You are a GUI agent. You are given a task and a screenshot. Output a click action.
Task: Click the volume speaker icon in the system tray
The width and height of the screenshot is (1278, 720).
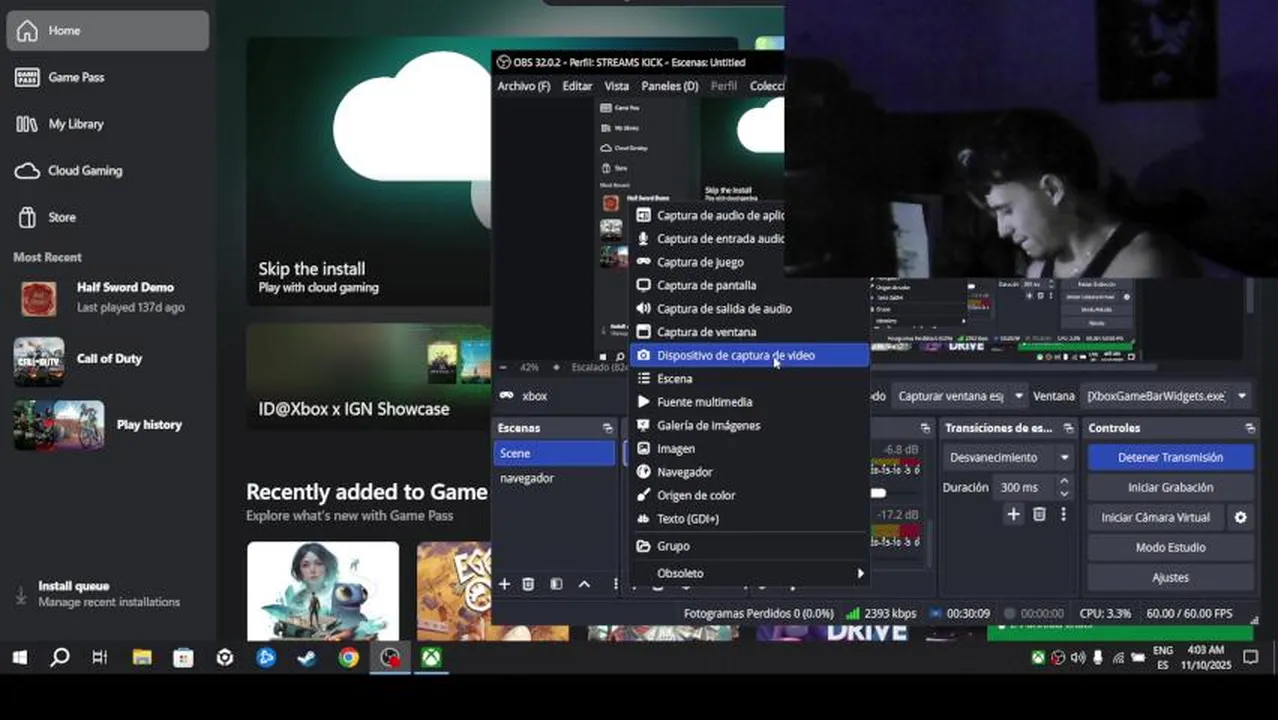point(1077,657)
